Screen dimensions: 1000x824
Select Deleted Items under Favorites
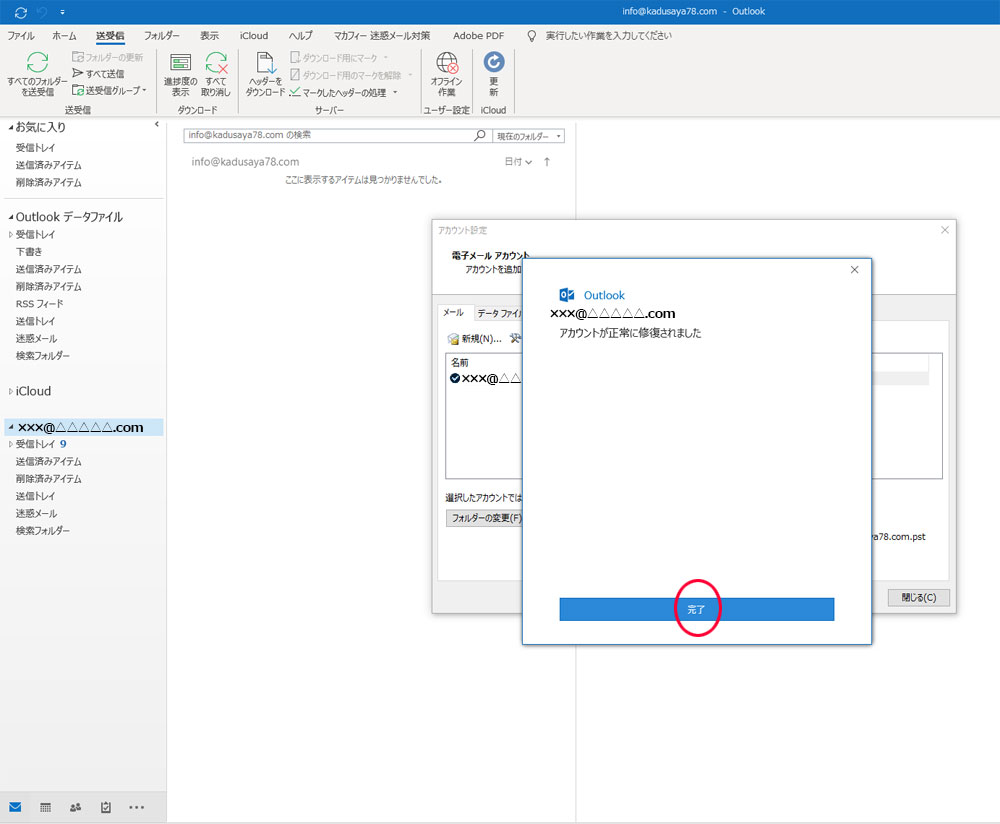pyautogui.click(x=48, y=182)
